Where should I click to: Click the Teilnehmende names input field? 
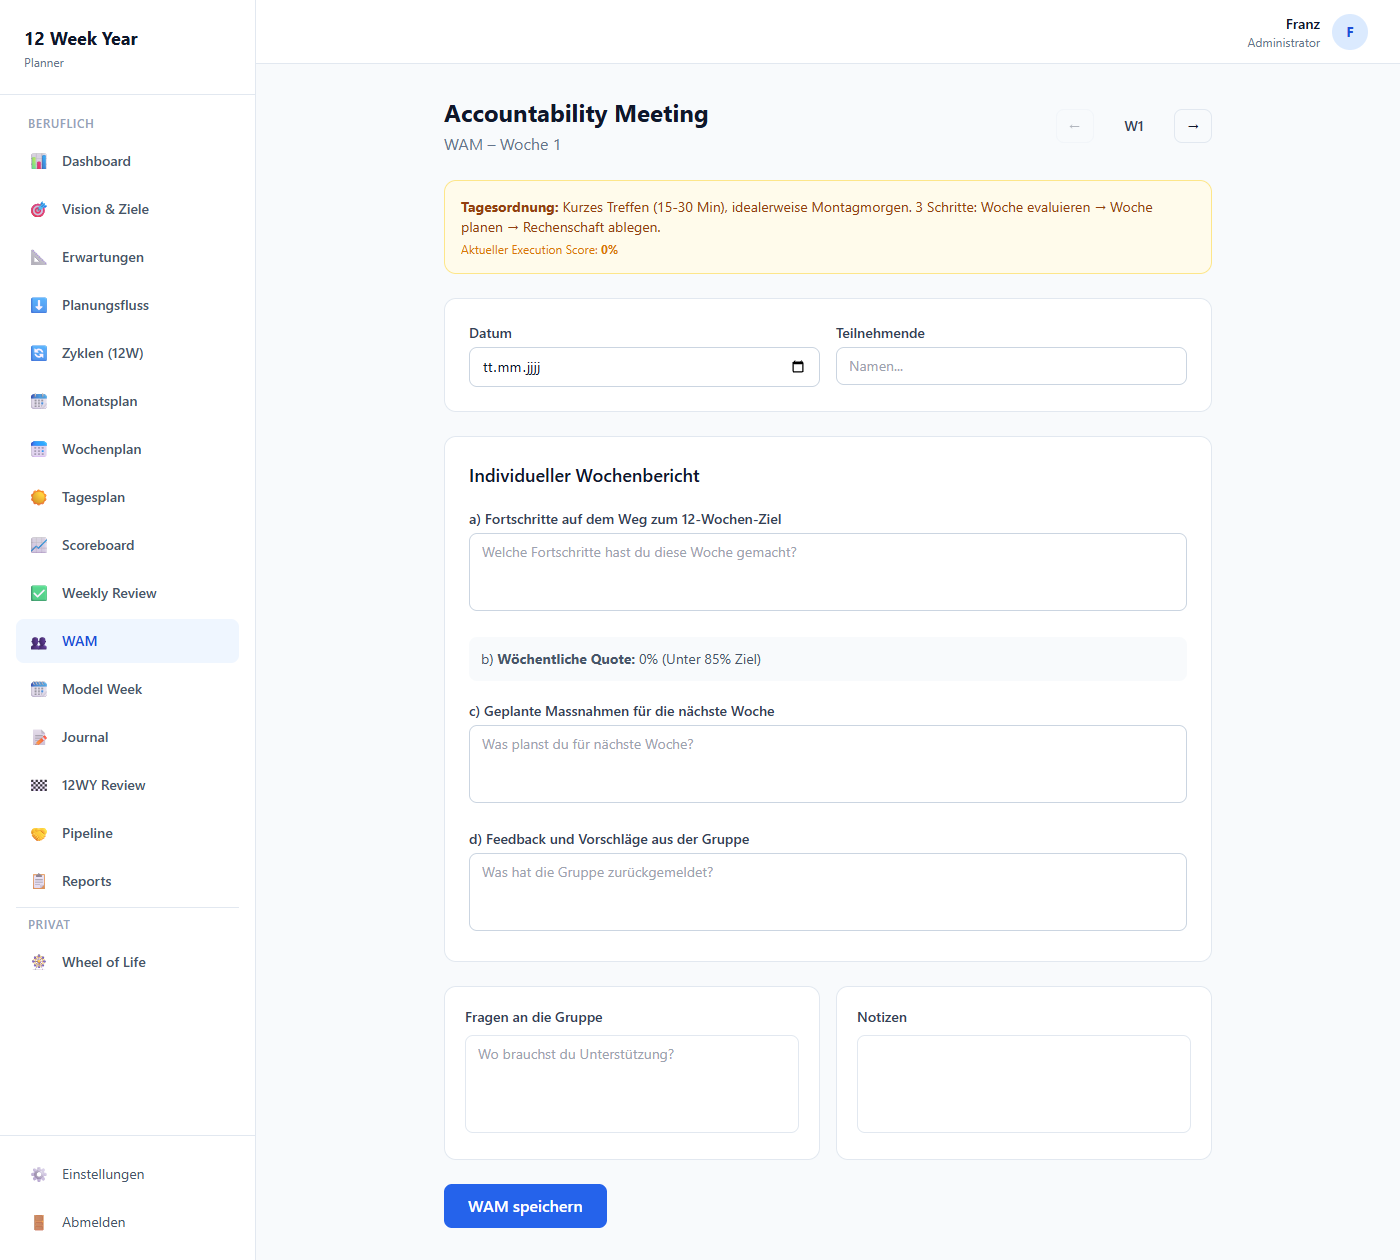[x=1010, y=366]
